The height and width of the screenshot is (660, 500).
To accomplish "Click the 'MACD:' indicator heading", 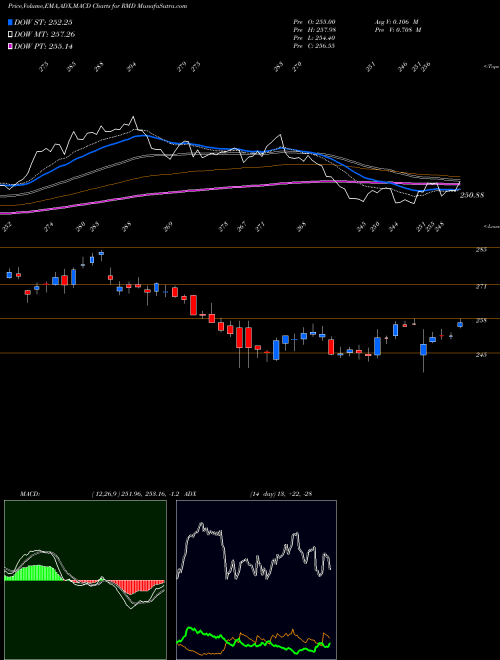I will [29, 494].
